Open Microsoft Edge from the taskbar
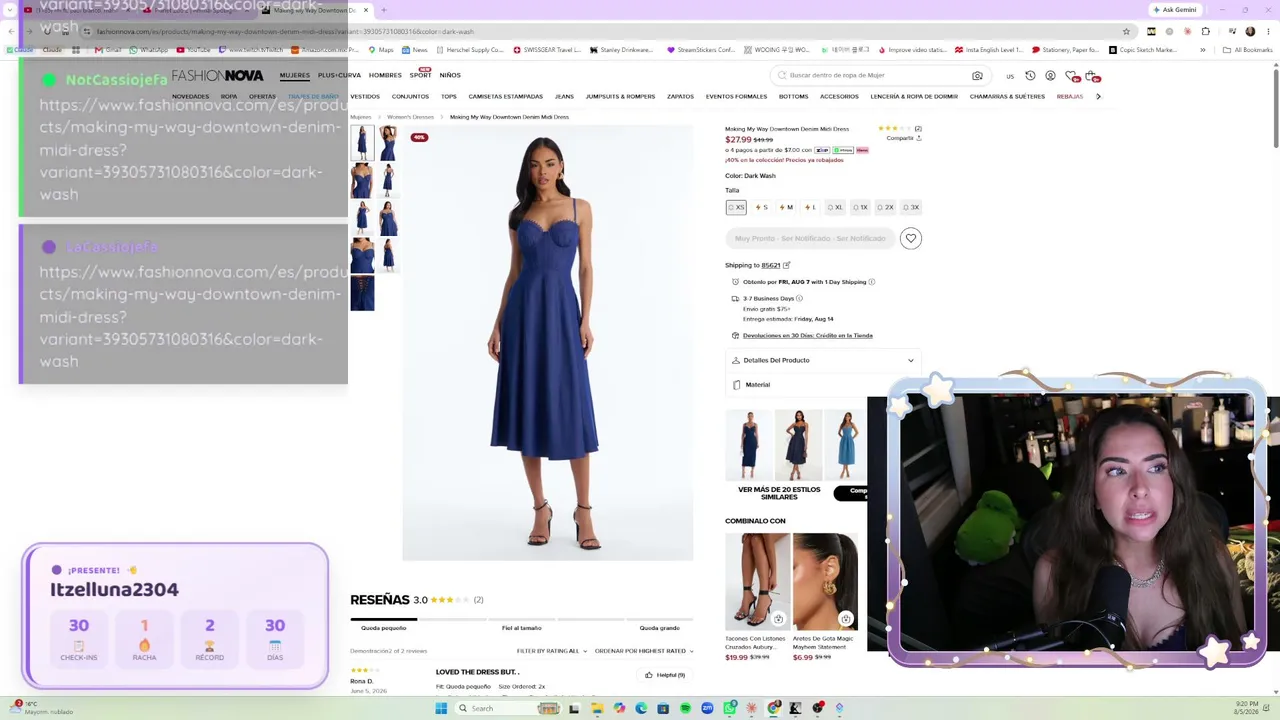The height and width of the screenshot is (720, 1280). point(641,708)
